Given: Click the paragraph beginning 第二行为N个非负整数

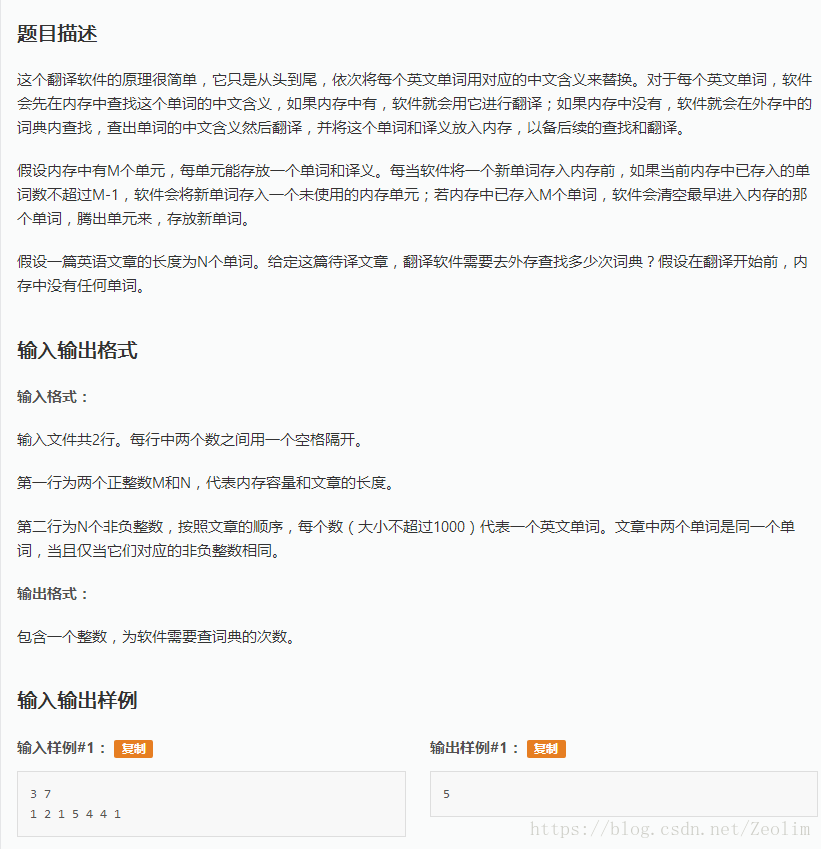Looking at the screenshot, I should (406, 538).
